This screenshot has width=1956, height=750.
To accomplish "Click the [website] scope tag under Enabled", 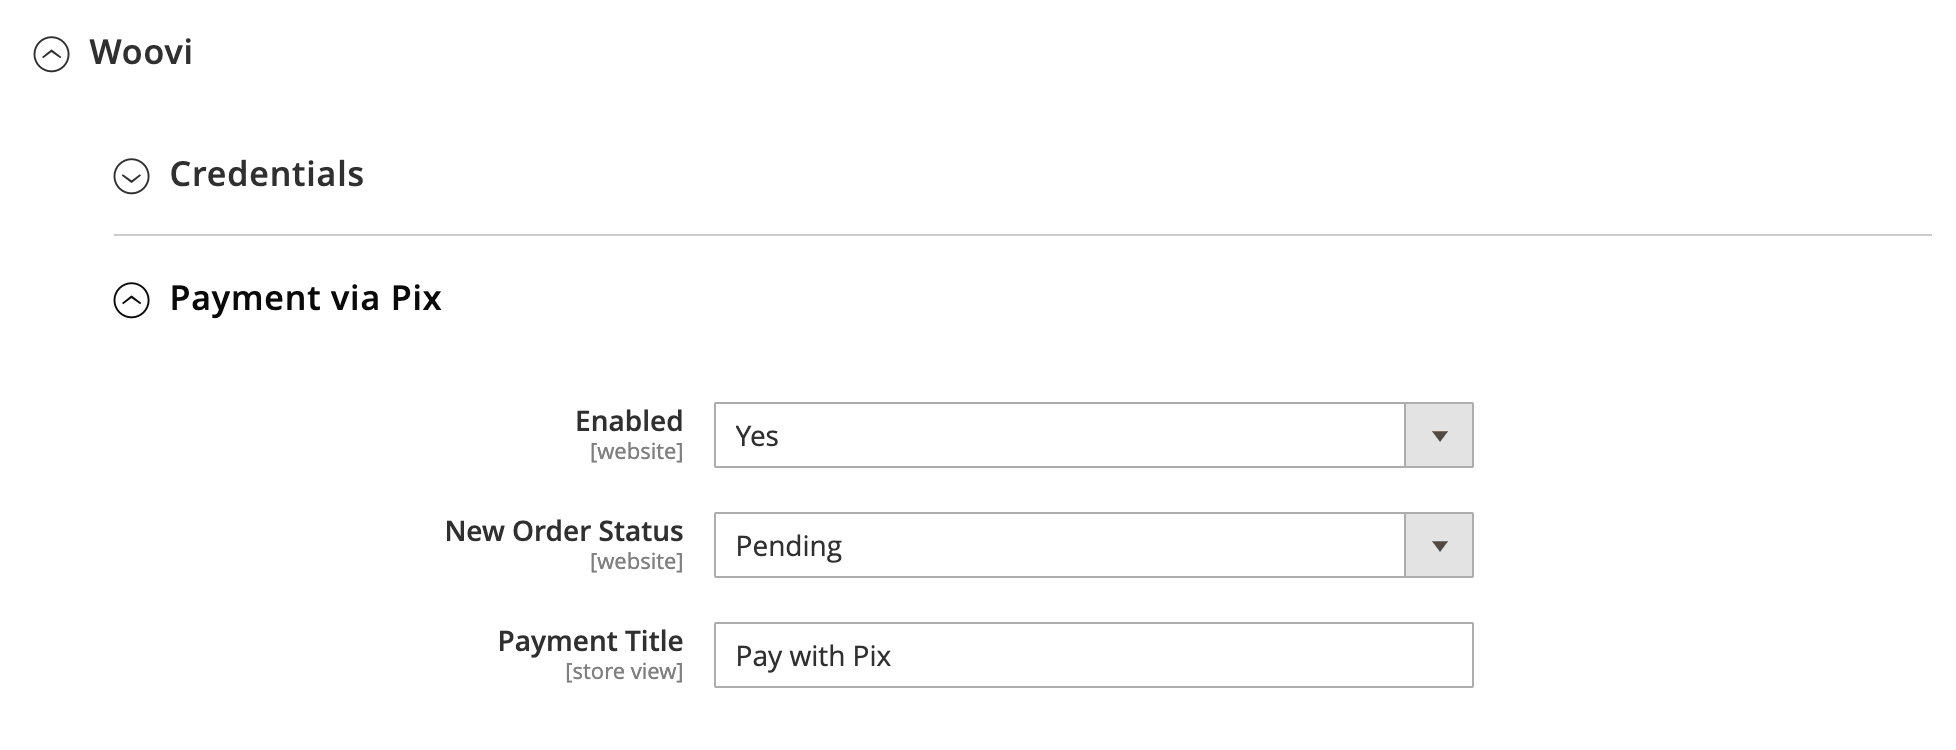I will click(636, 452).
